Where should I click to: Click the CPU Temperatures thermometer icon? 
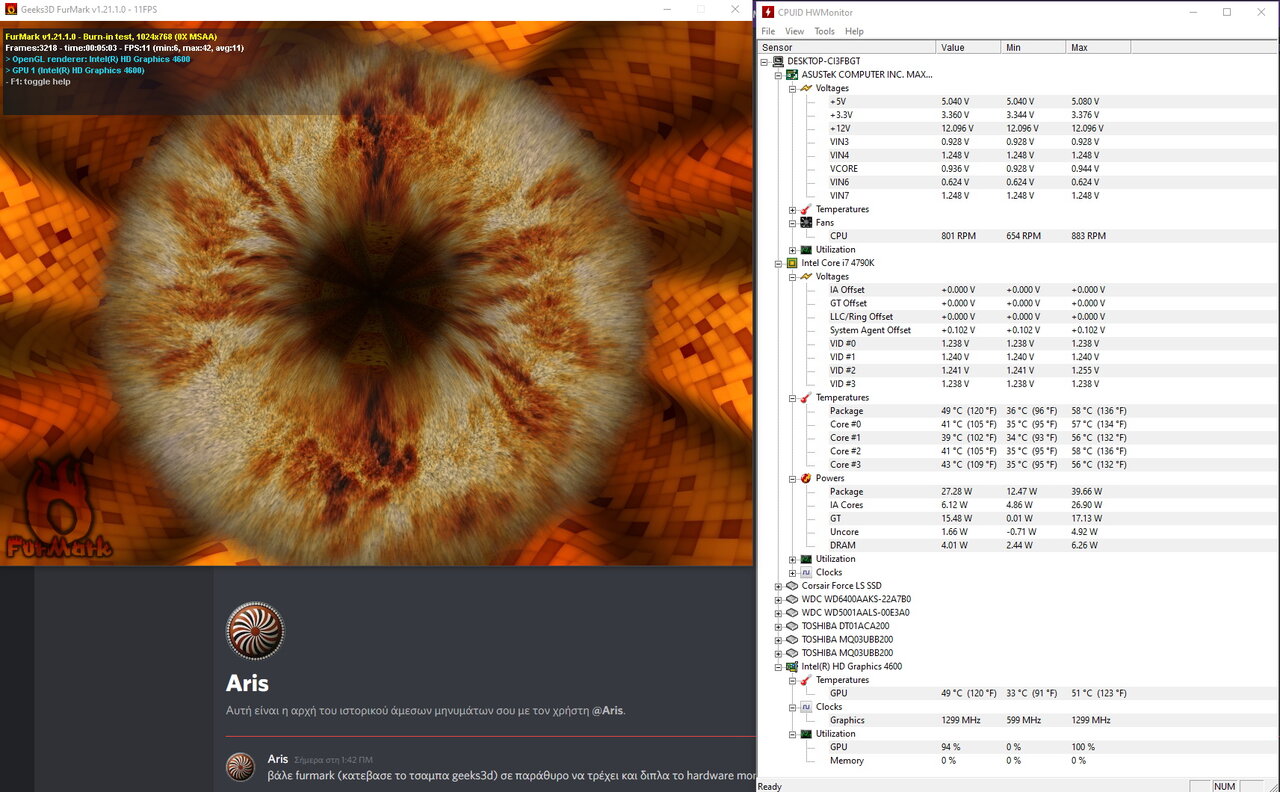pos(806,398)
